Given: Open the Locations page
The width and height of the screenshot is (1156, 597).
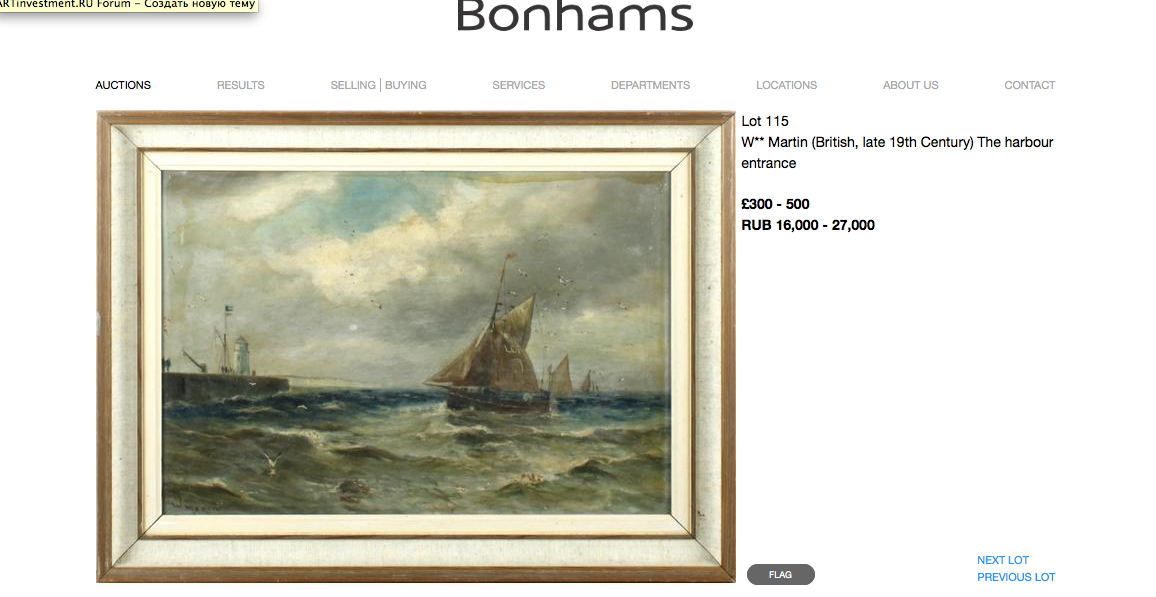Looking at the screenshot, I should pos(786,85).
